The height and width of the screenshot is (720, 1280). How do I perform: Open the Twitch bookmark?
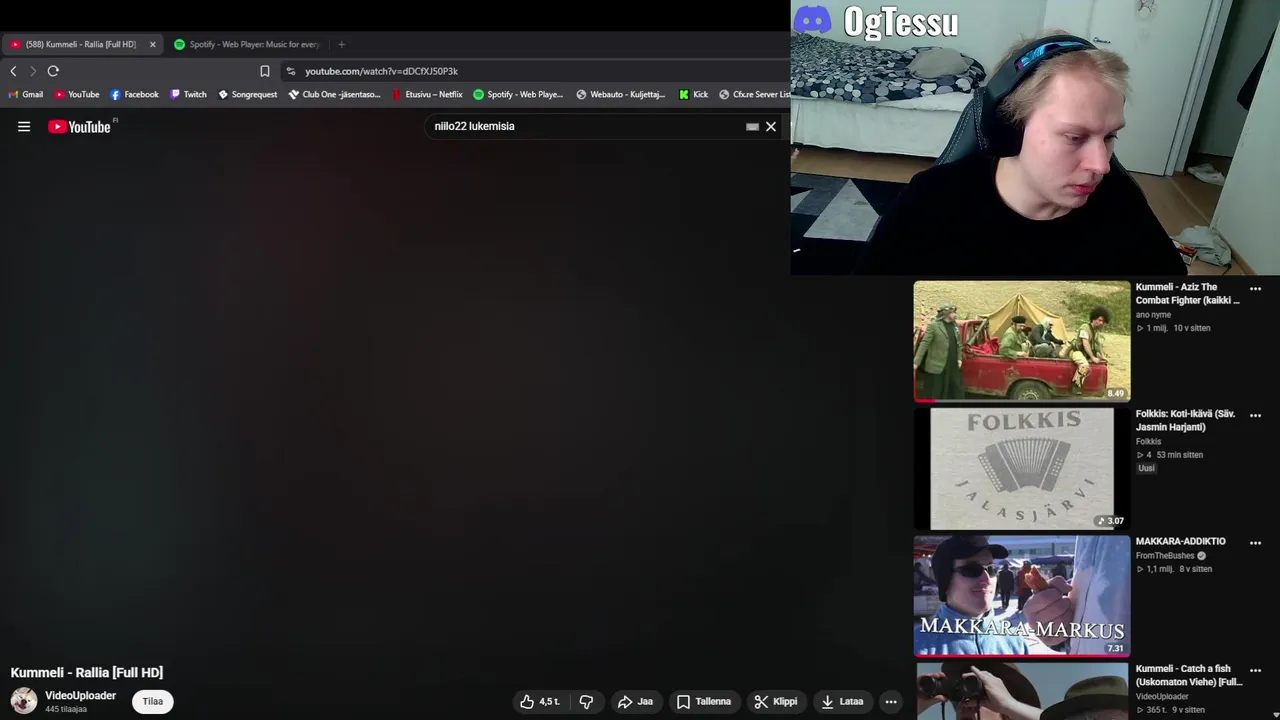[188, 95]
